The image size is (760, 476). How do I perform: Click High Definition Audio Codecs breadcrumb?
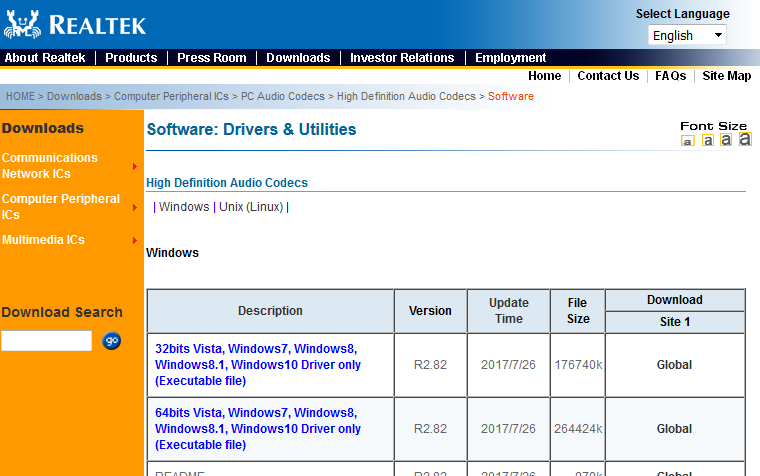click(x=406, y=96)
